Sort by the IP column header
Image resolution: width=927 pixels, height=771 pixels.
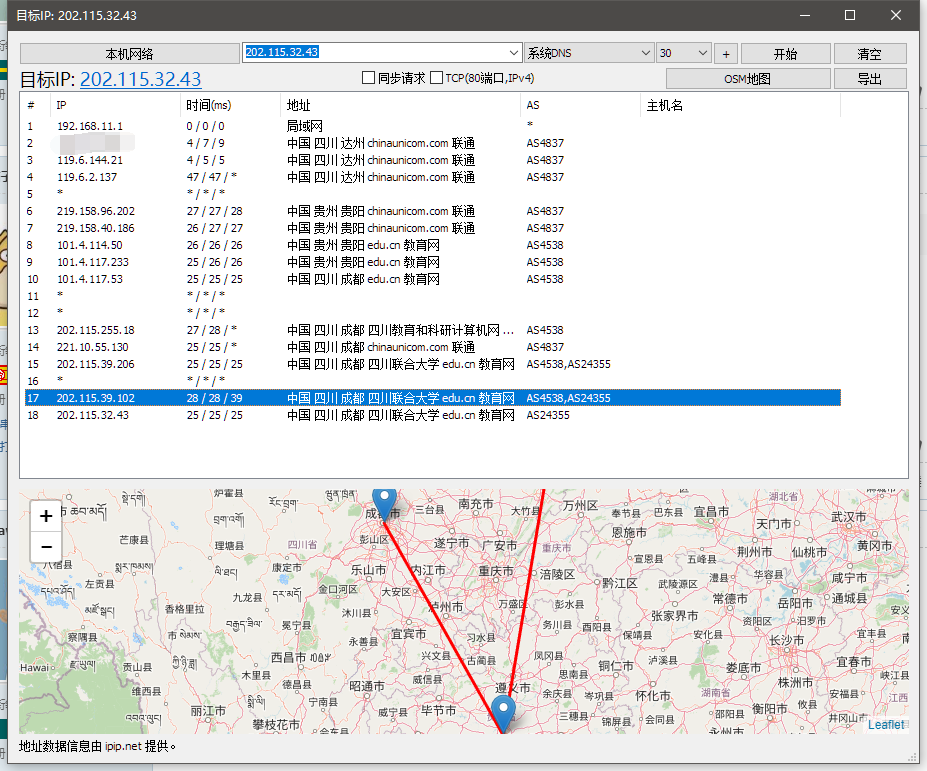(x=116, y=105)
